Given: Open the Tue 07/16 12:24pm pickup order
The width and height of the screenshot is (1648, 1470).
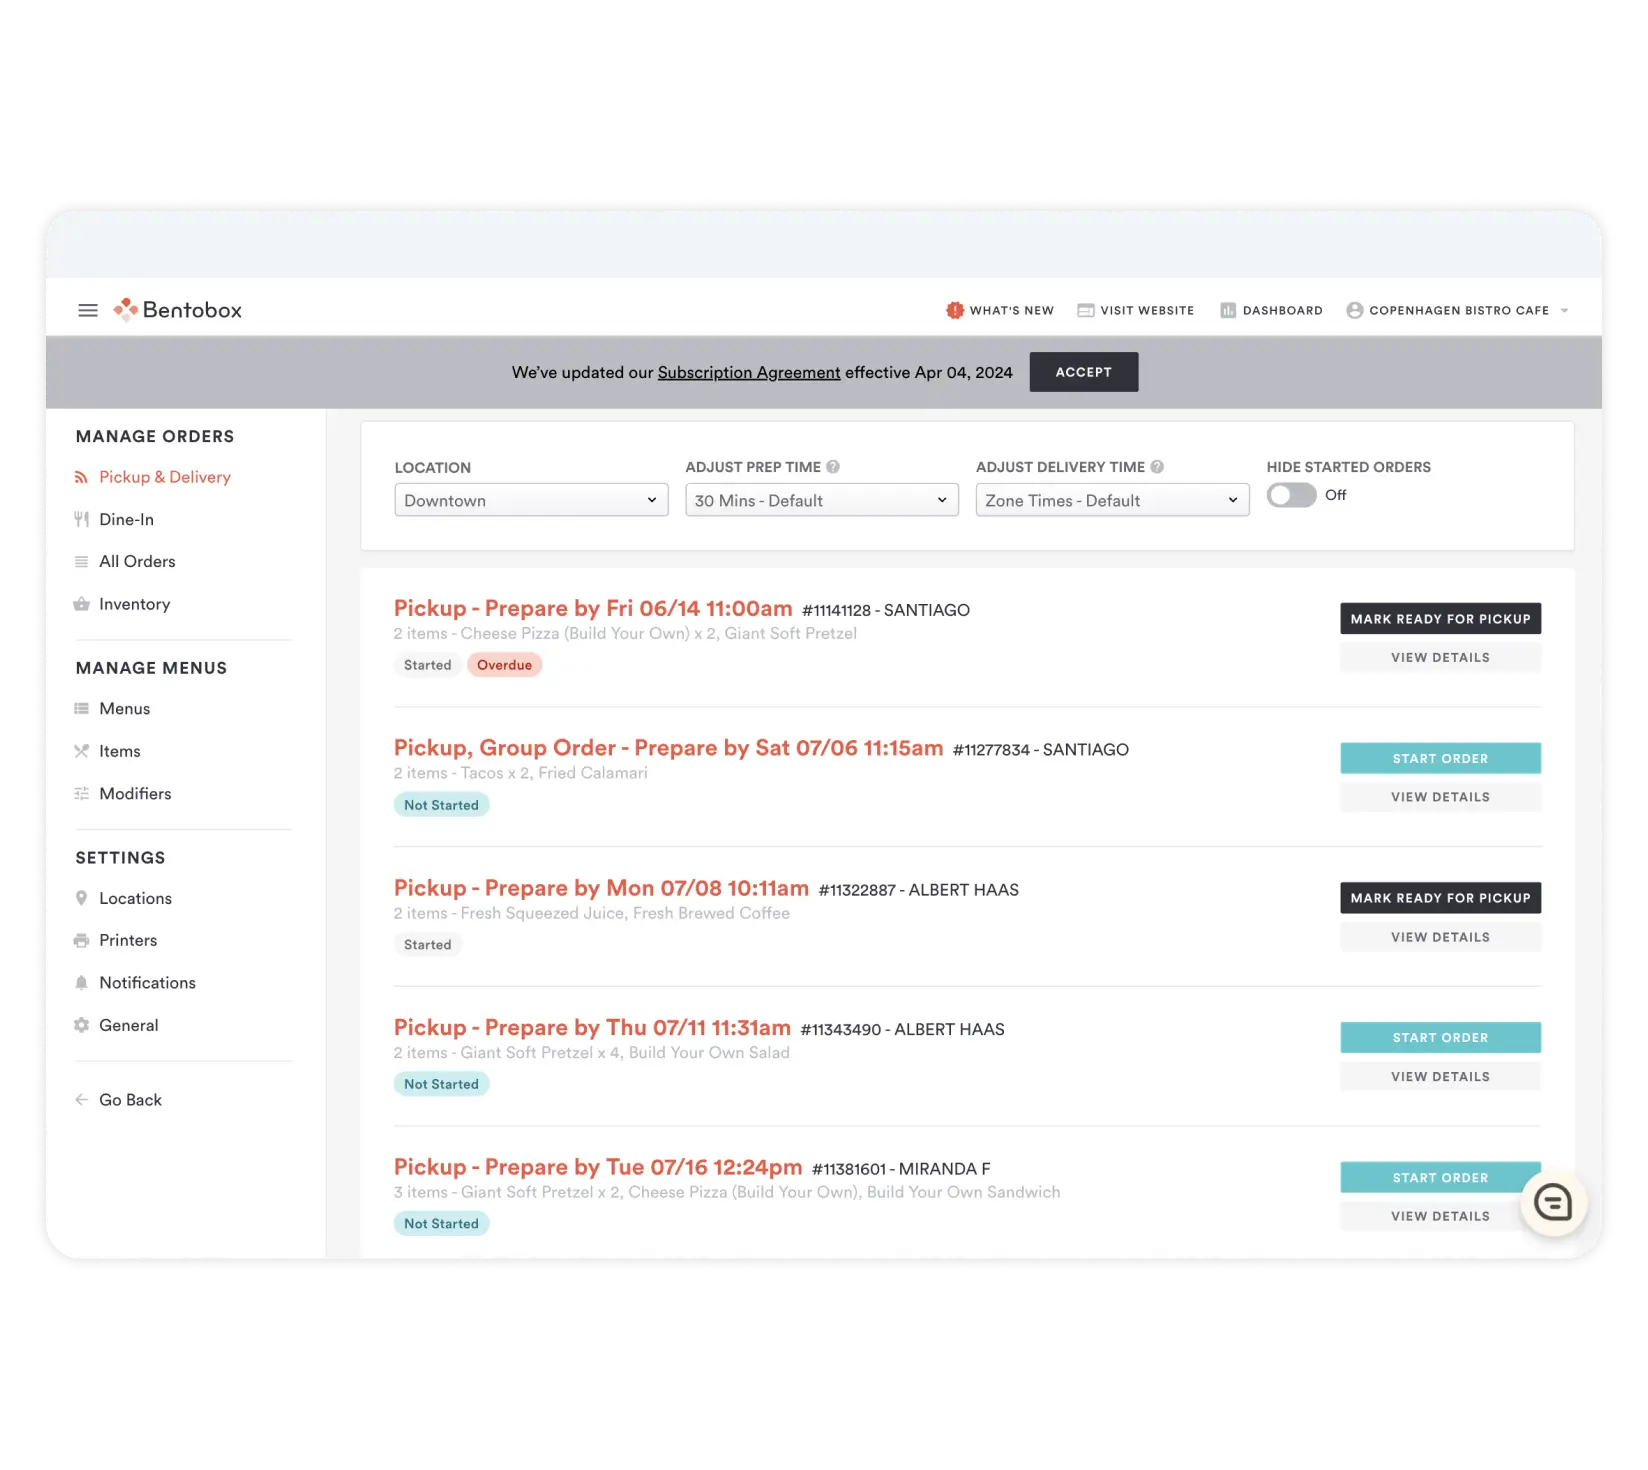Looking at the screenshot, I should (x=598, y=1167).
